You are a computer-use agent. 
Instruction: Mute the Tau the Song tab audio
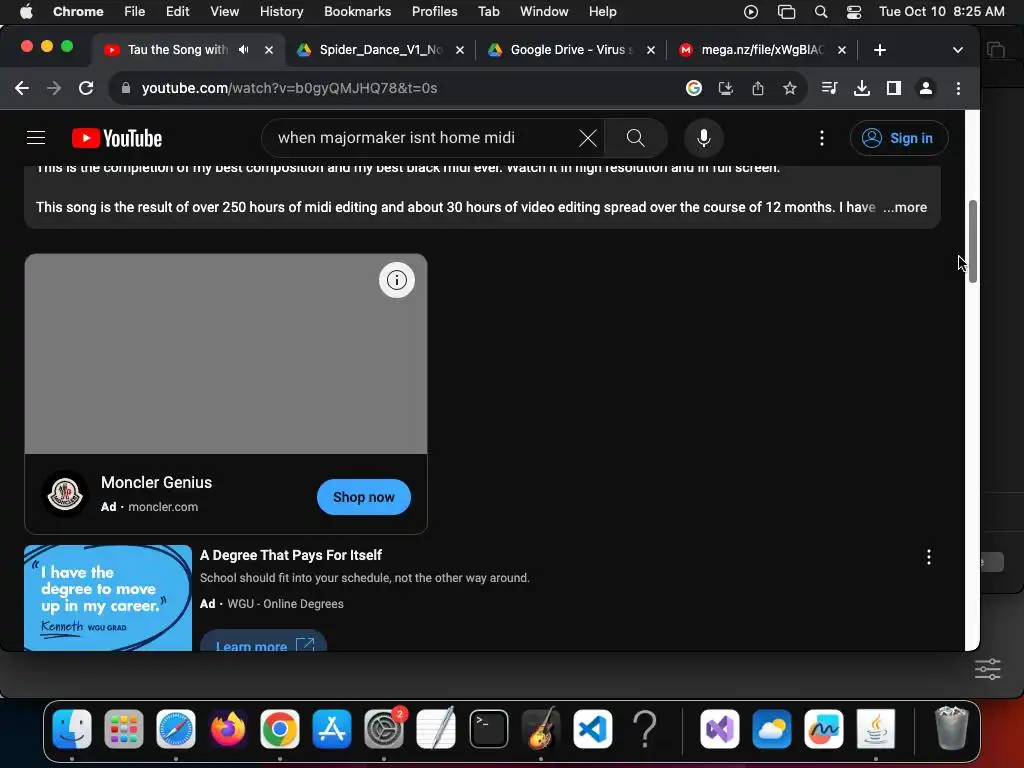244,50
